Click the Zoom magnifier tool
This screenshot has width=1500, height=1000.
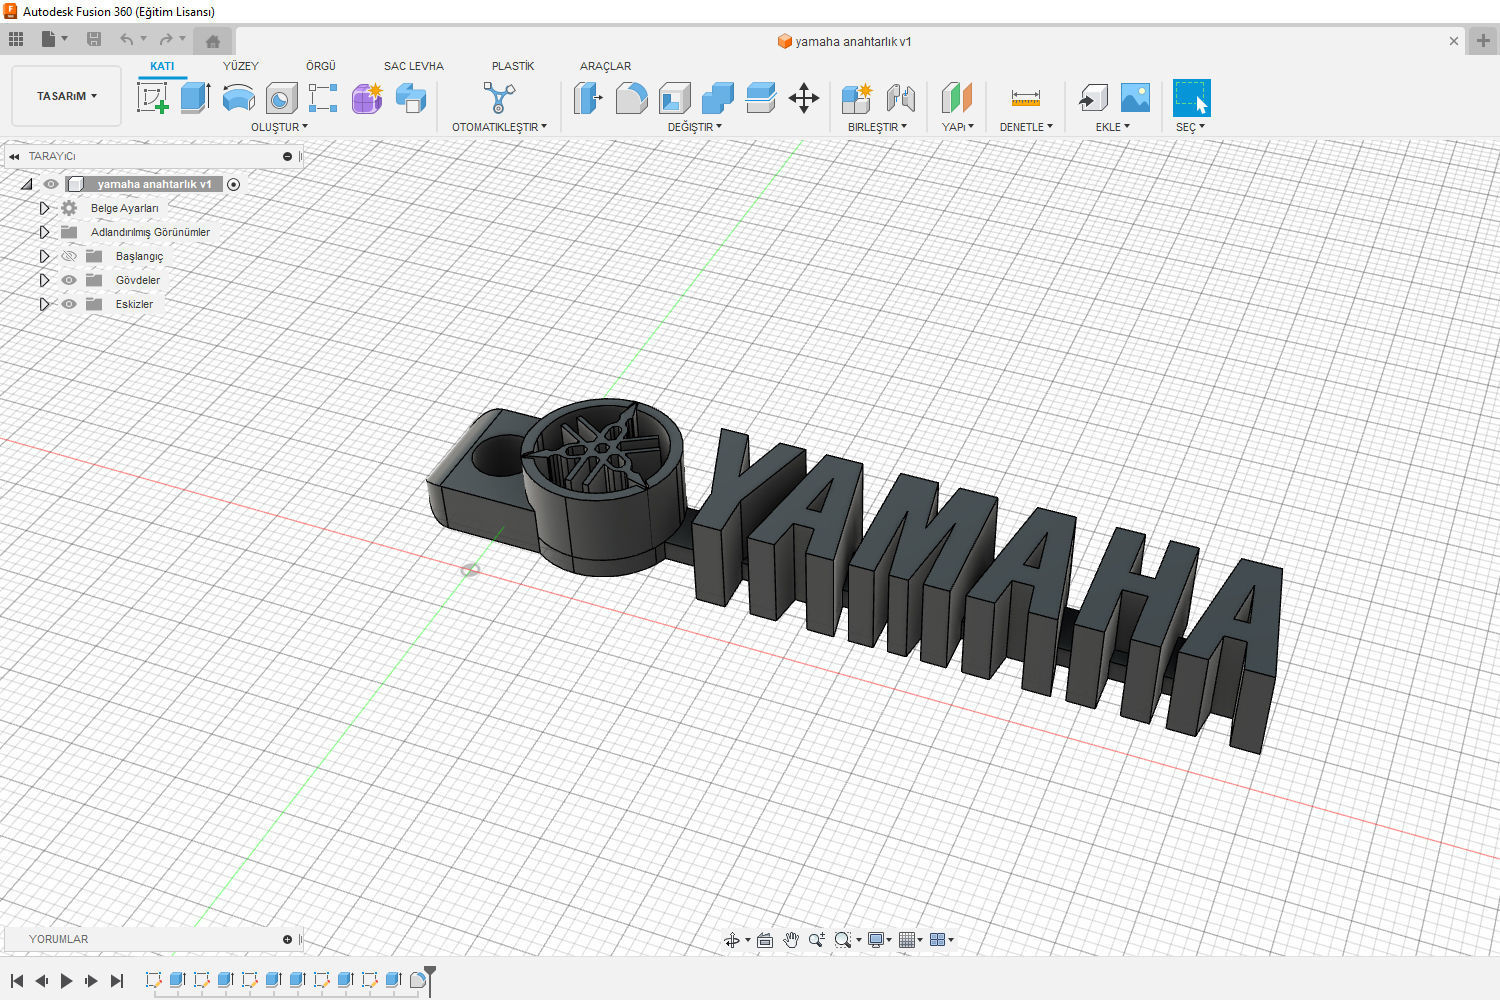pyautogui.click(x=817, y=940)
